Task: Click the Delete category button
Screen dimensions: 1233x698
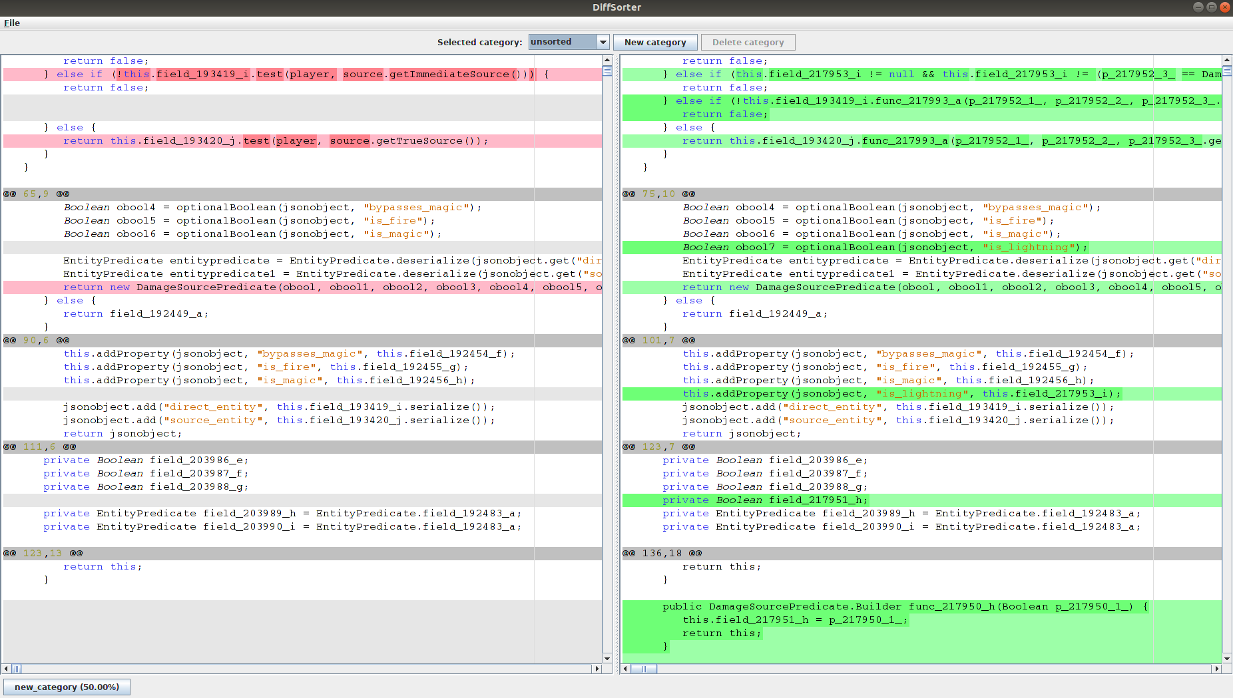Action: (x=749, y=42)
